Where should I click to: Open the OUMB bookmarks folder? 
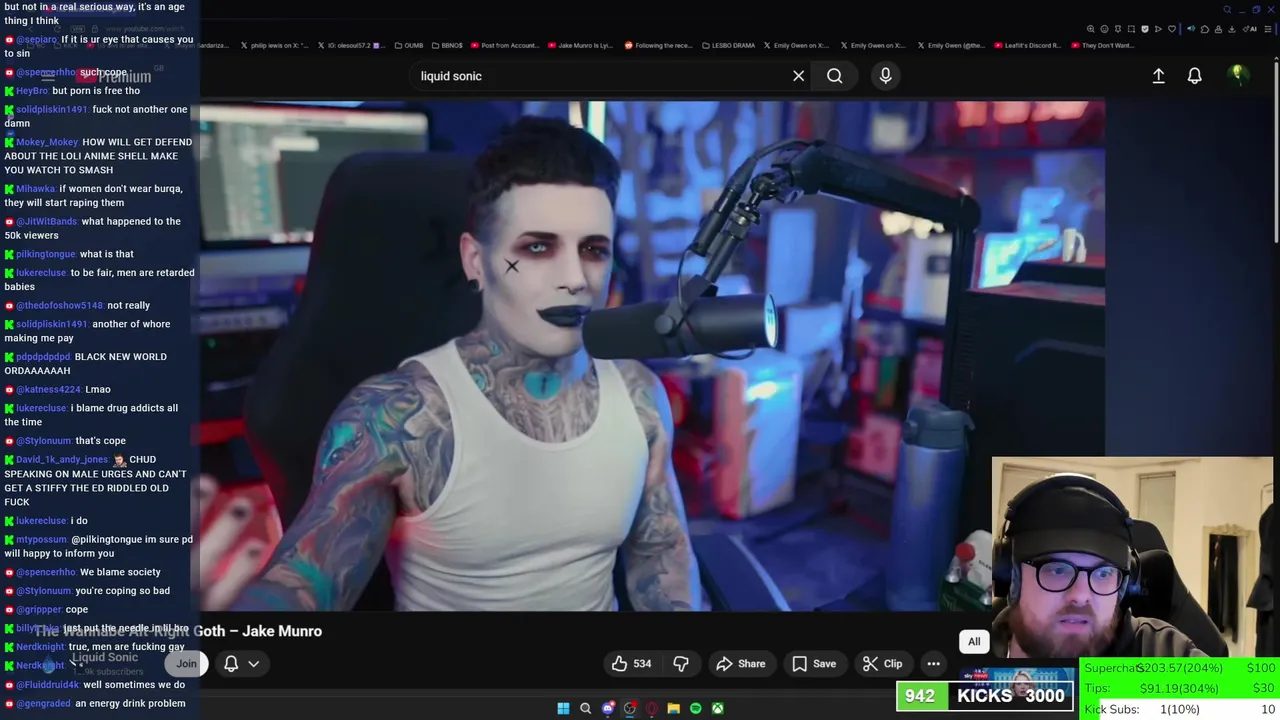(409, 45)
